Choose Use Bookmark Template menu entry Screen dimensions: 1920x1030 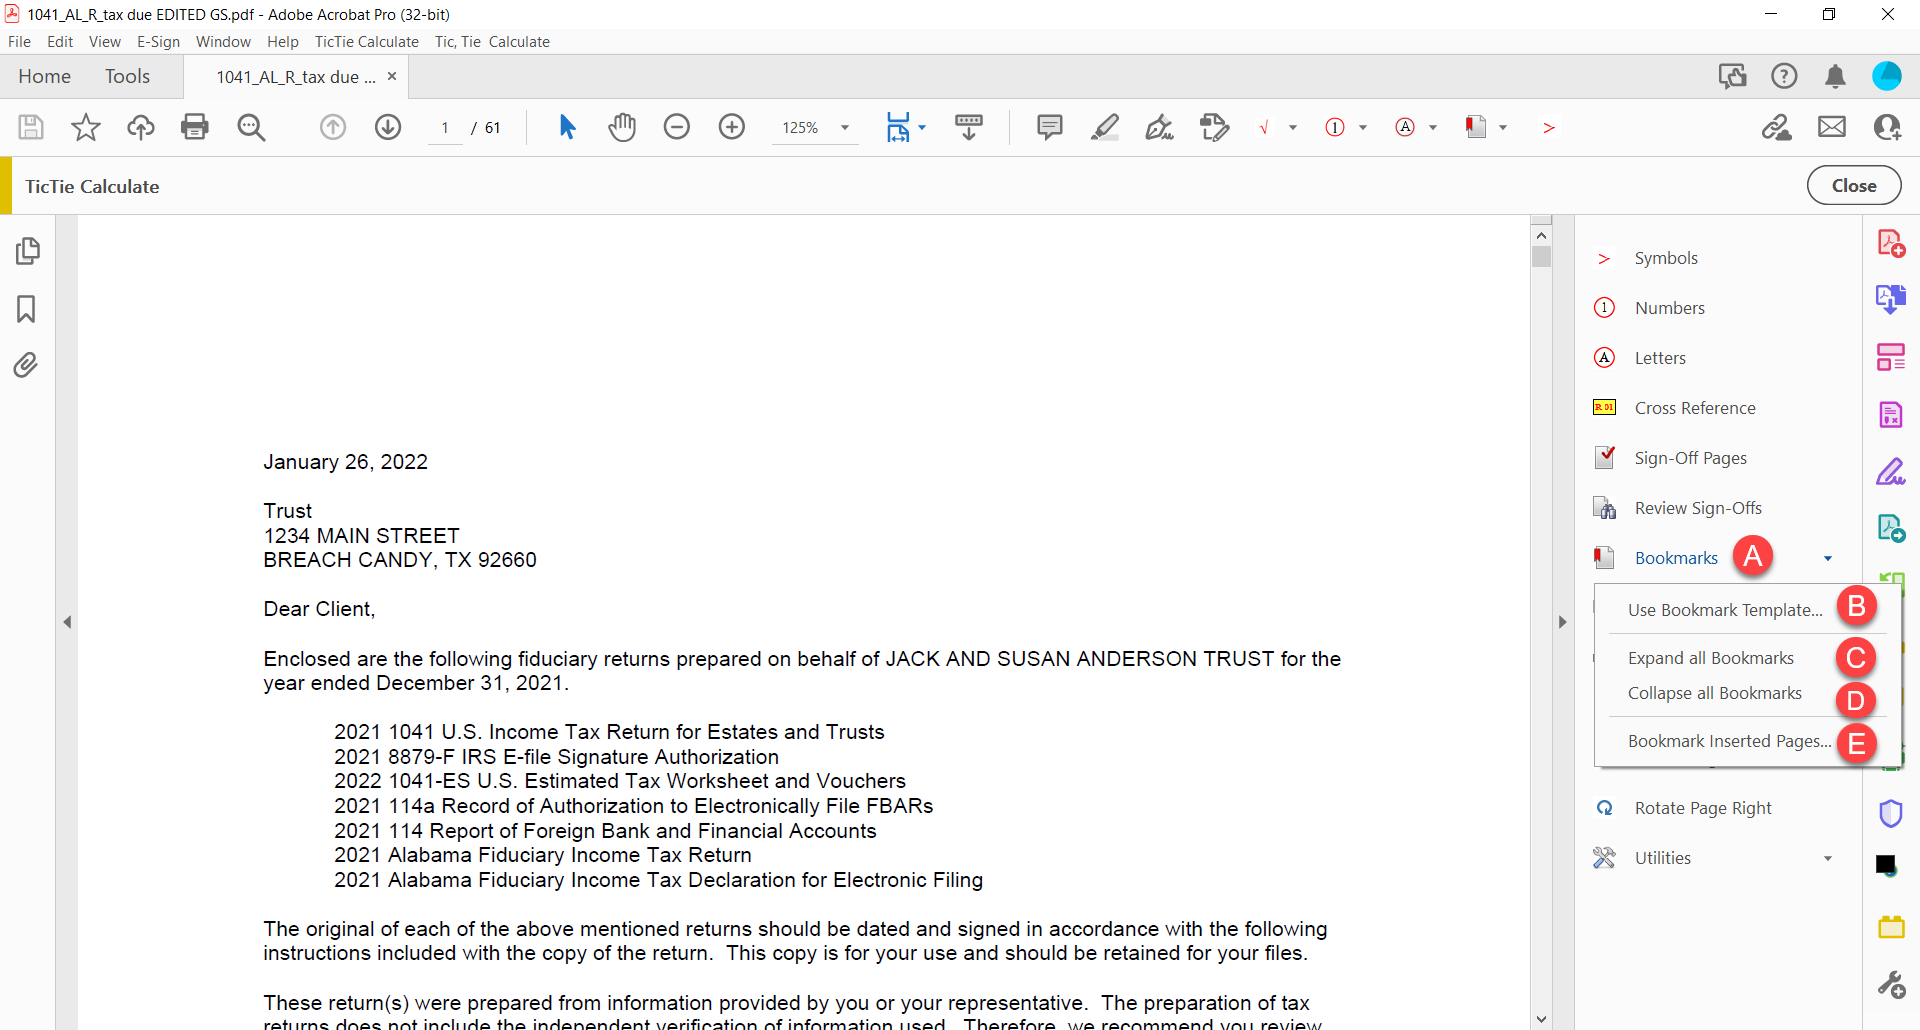1725,610
